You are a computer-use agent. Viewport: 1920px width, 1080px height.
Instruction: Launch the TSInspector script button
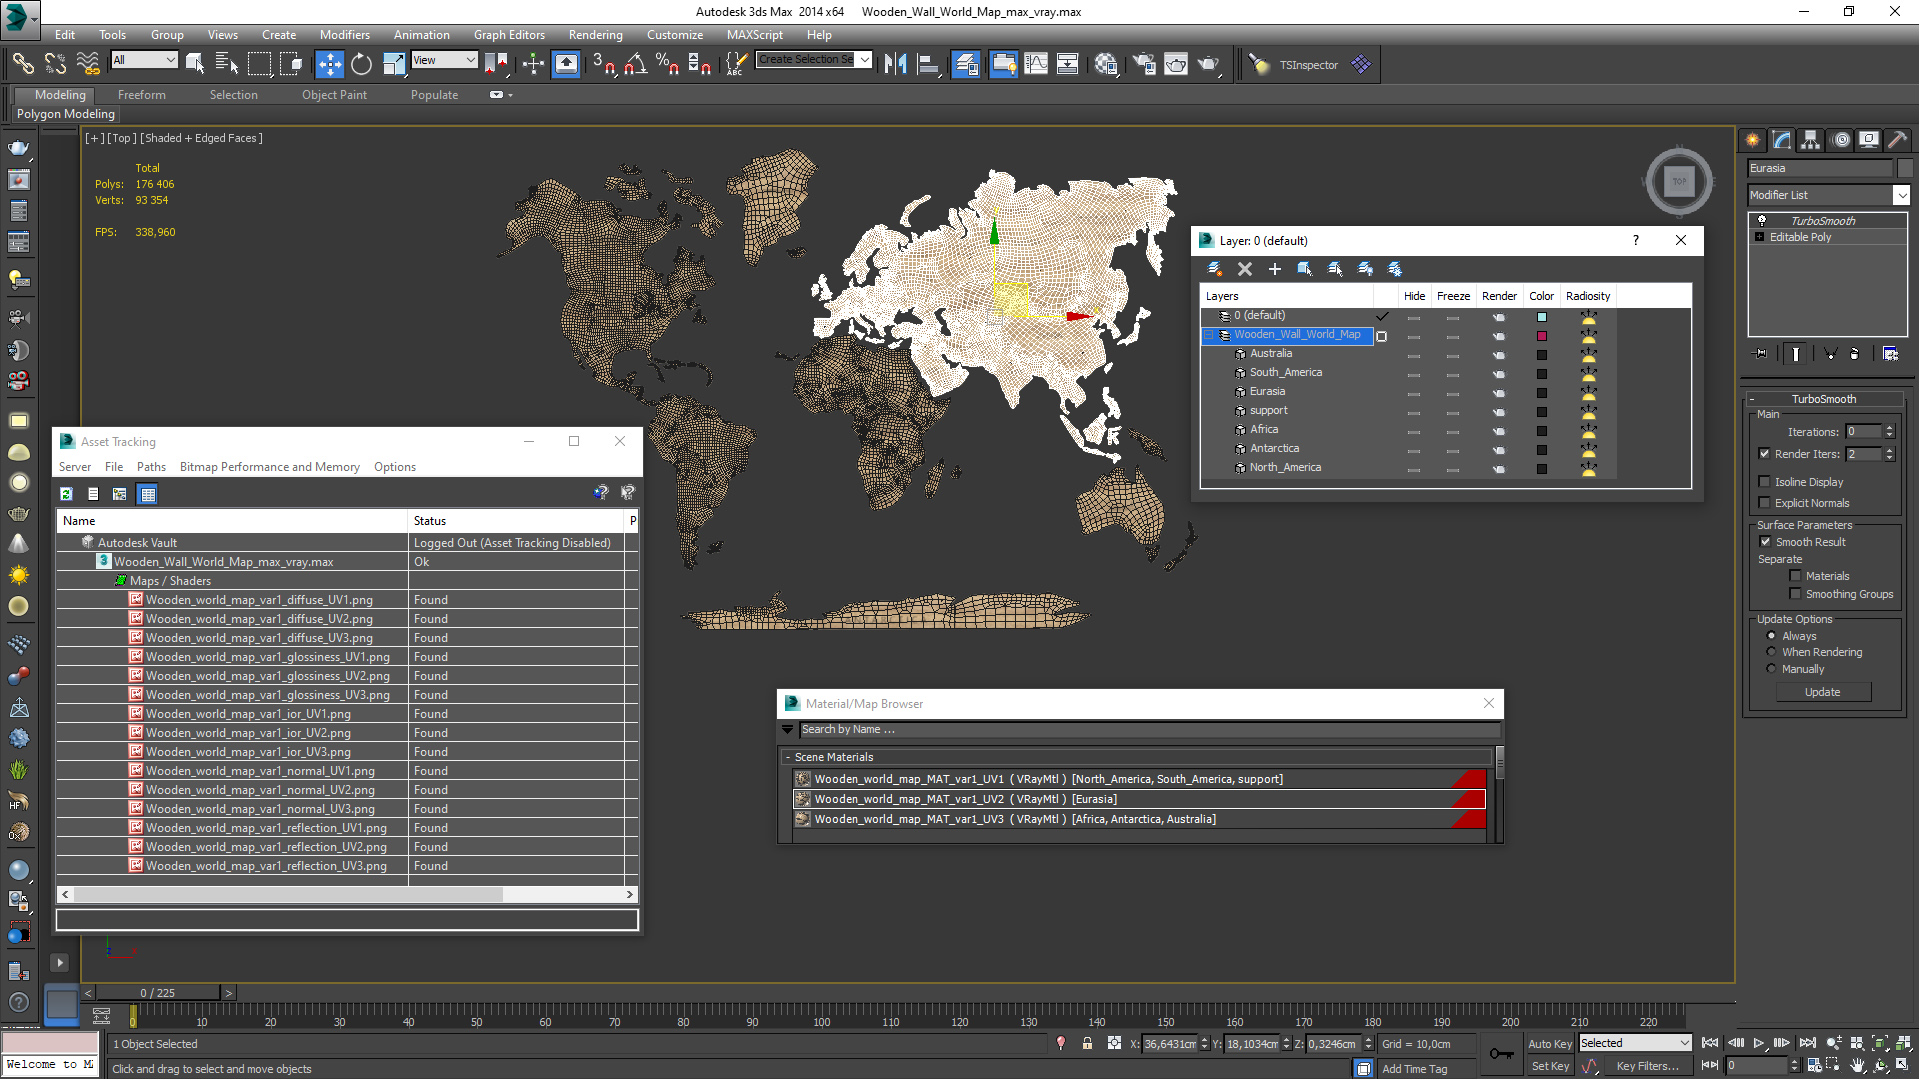pyautogui.click(x=1308, y=65)
